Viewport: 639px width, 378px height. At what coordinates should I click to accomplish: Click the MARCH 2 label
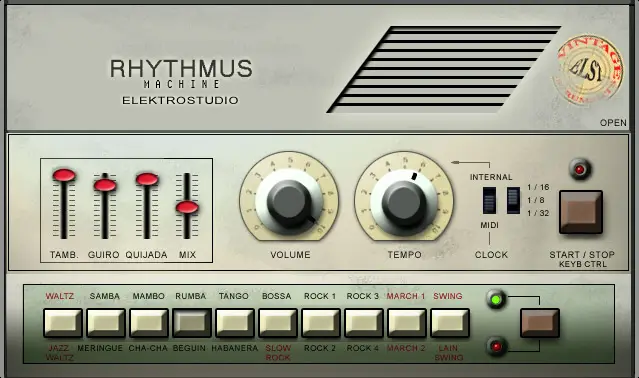406,348
